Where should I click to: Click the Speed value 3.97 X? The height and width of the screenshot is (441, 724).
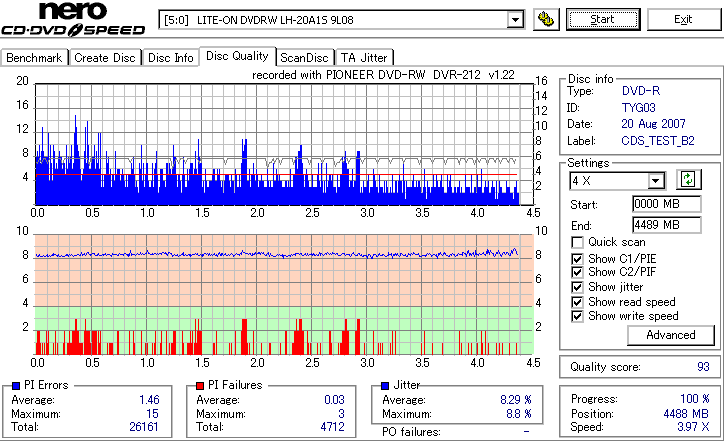pos(693,427)
